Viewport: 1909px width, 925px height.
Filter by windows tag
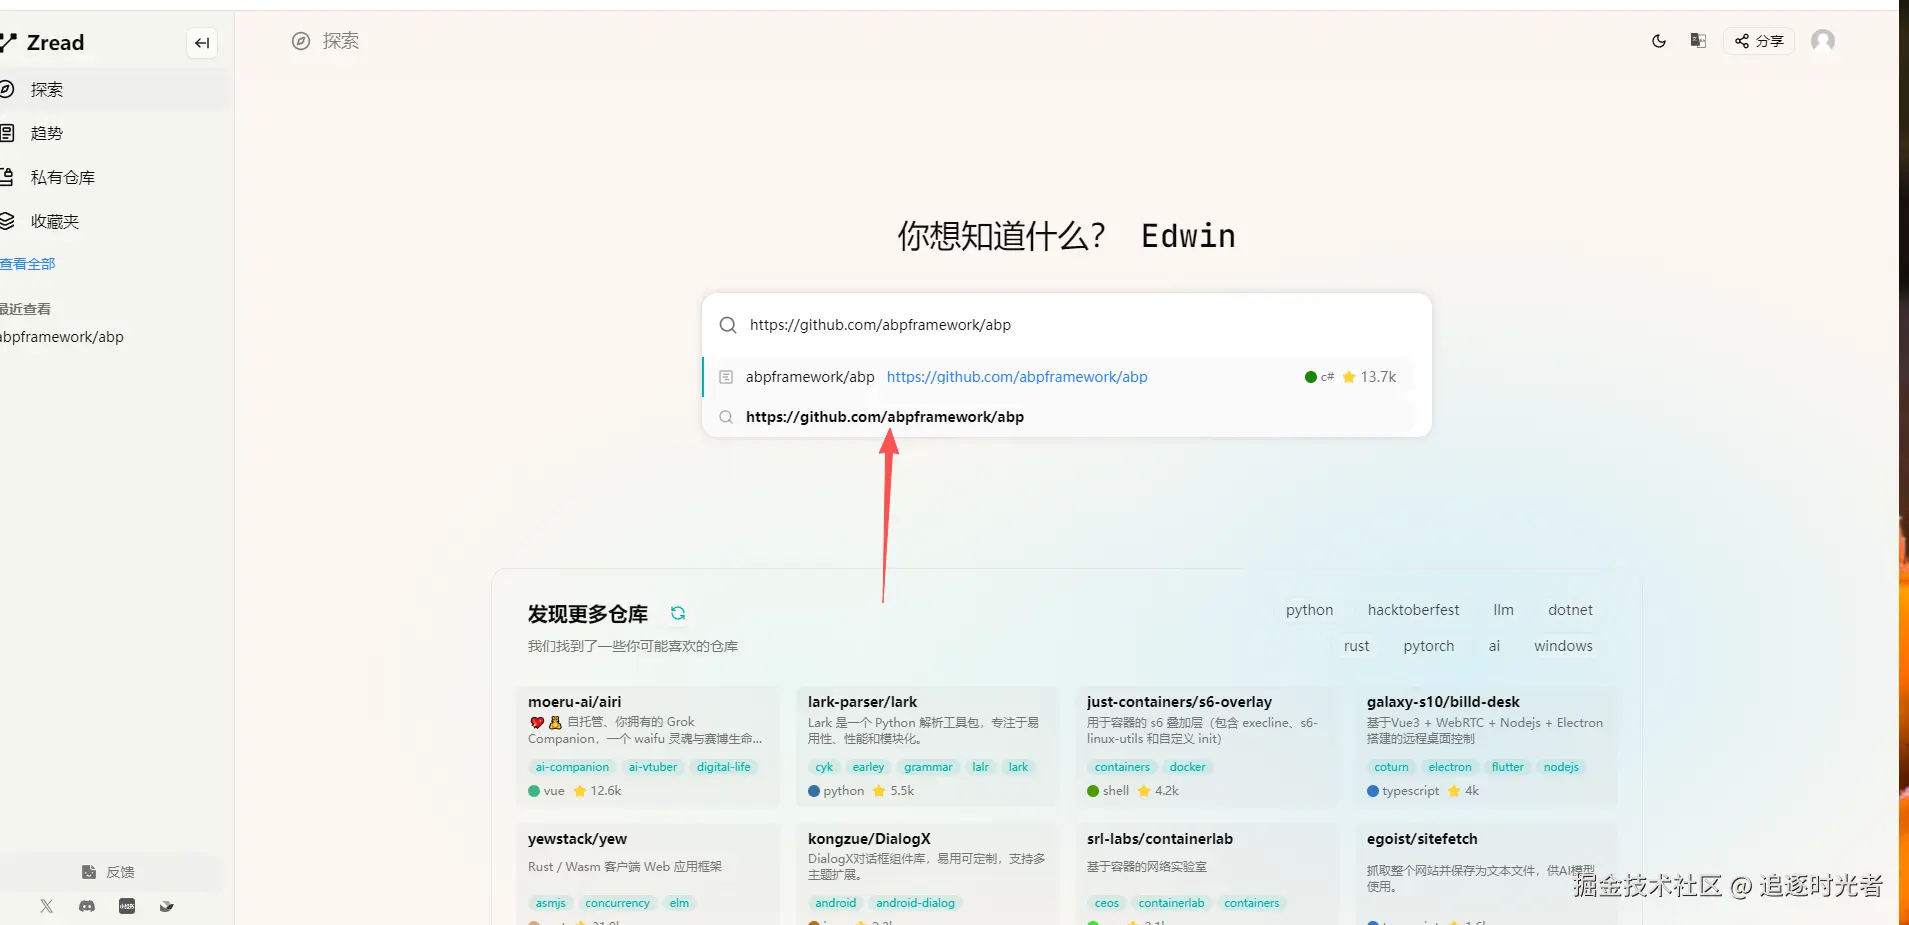click(1563, 646)
